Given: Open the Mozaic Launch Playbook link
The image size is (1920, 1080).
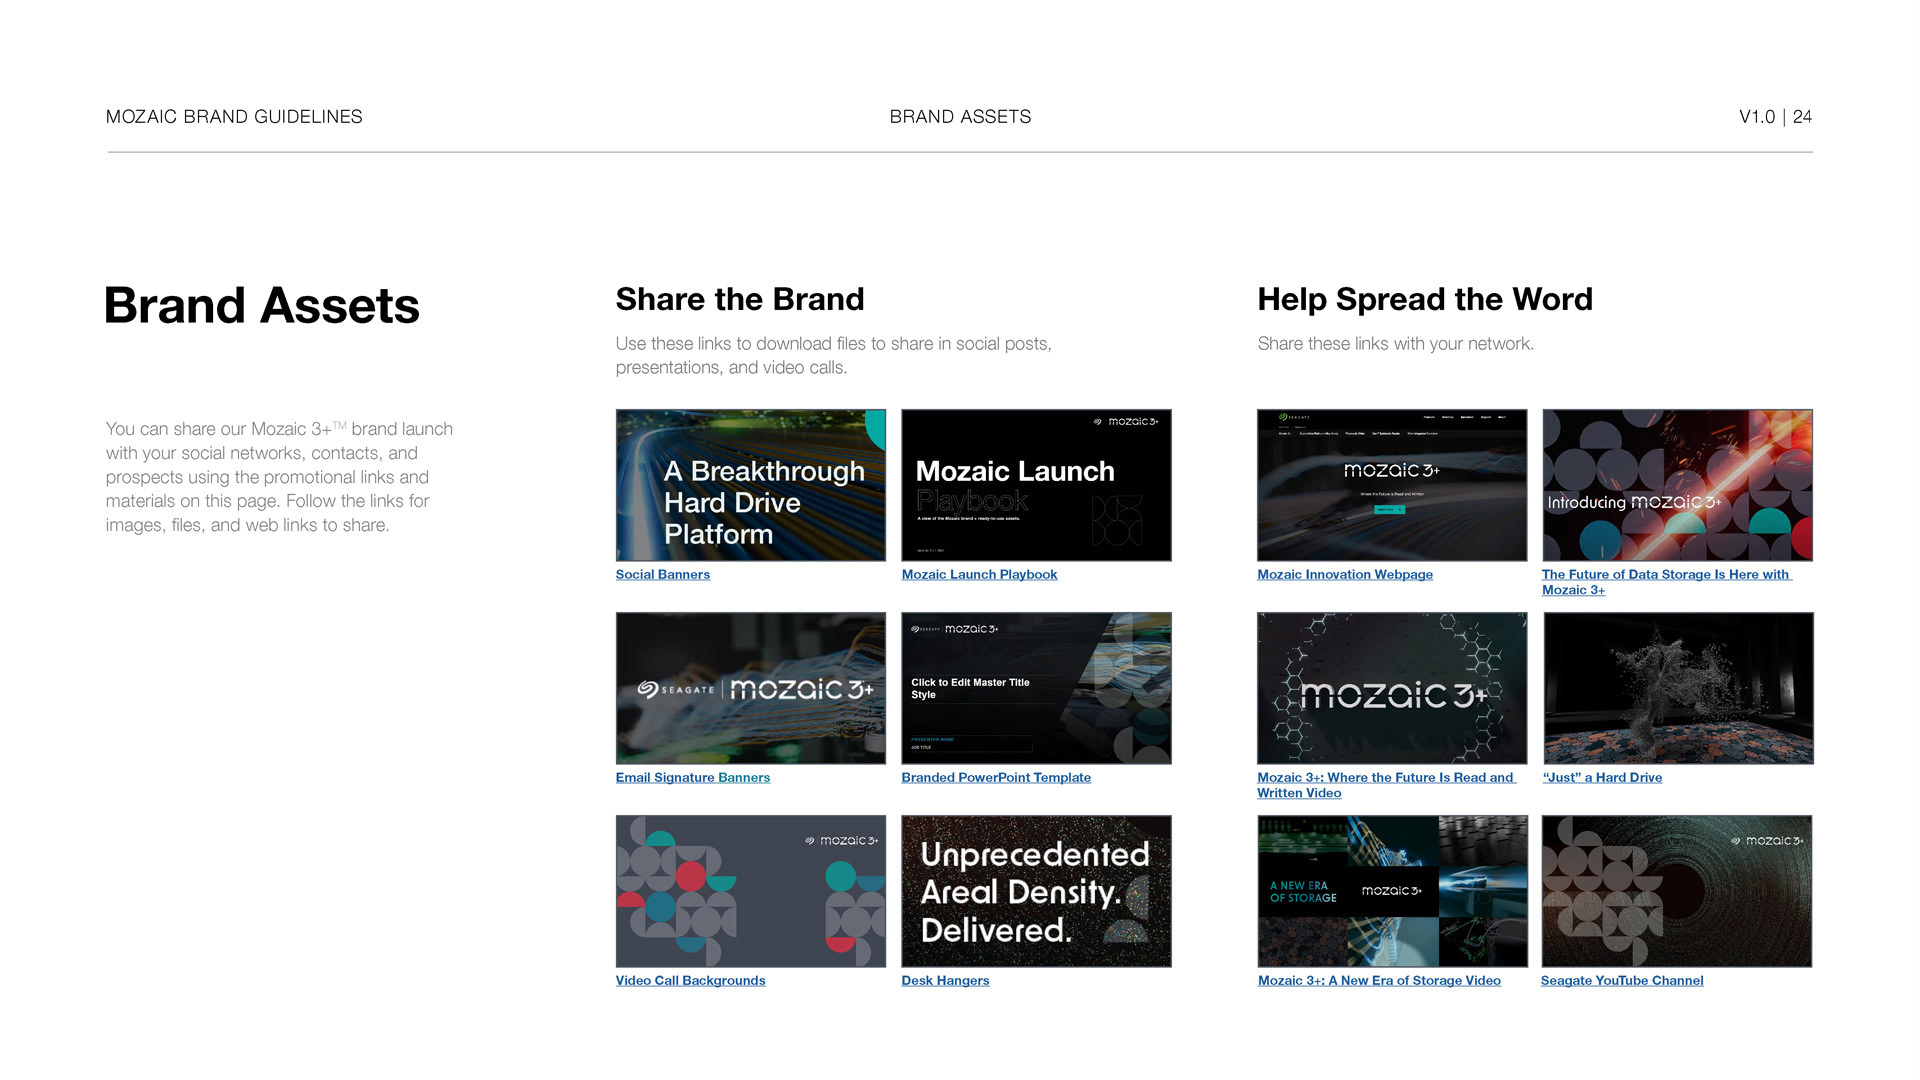Looking at the screenshot, I should pos(979,574).
